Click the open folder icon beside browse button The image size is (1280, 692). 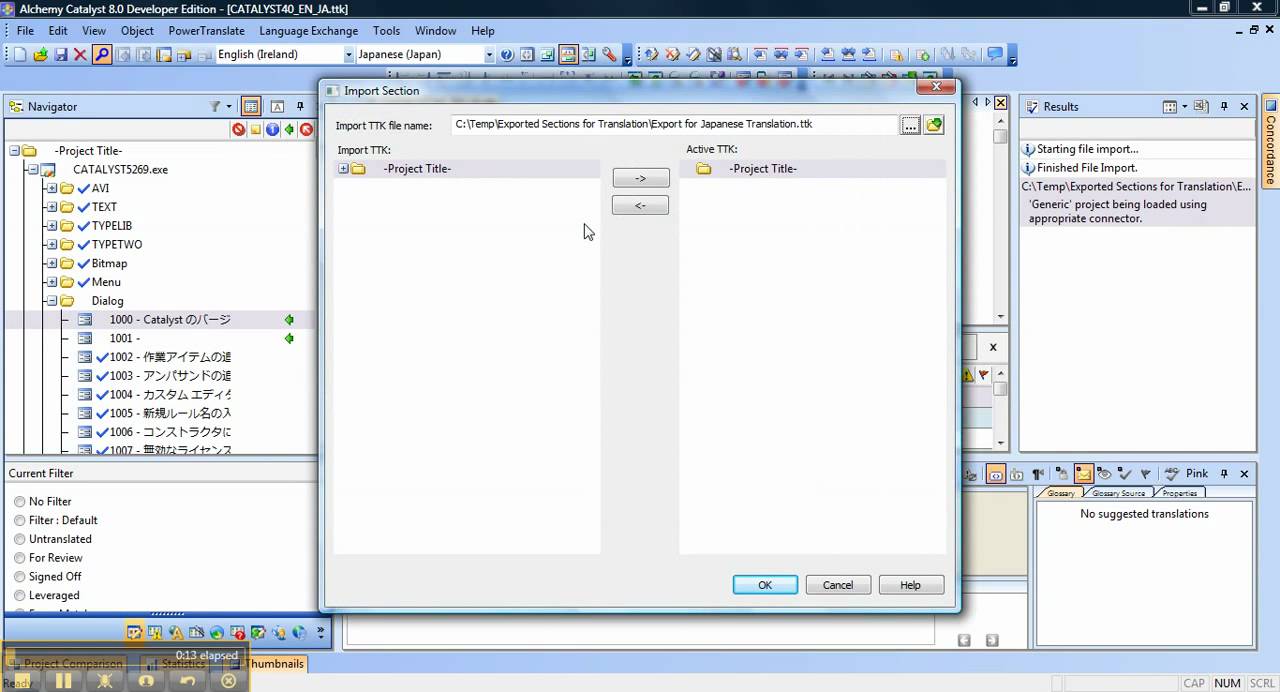coord(934,125)
